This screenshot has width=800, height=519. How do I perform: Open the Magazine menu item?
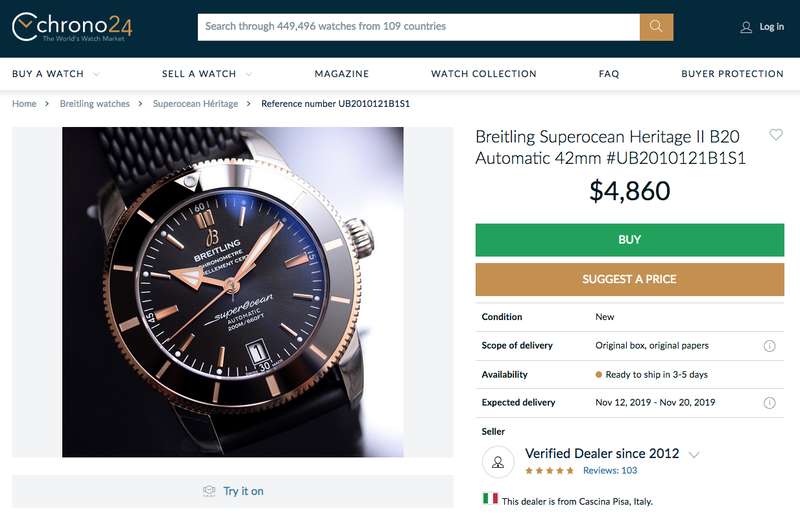pyautogui.click(x=341, y=74)
